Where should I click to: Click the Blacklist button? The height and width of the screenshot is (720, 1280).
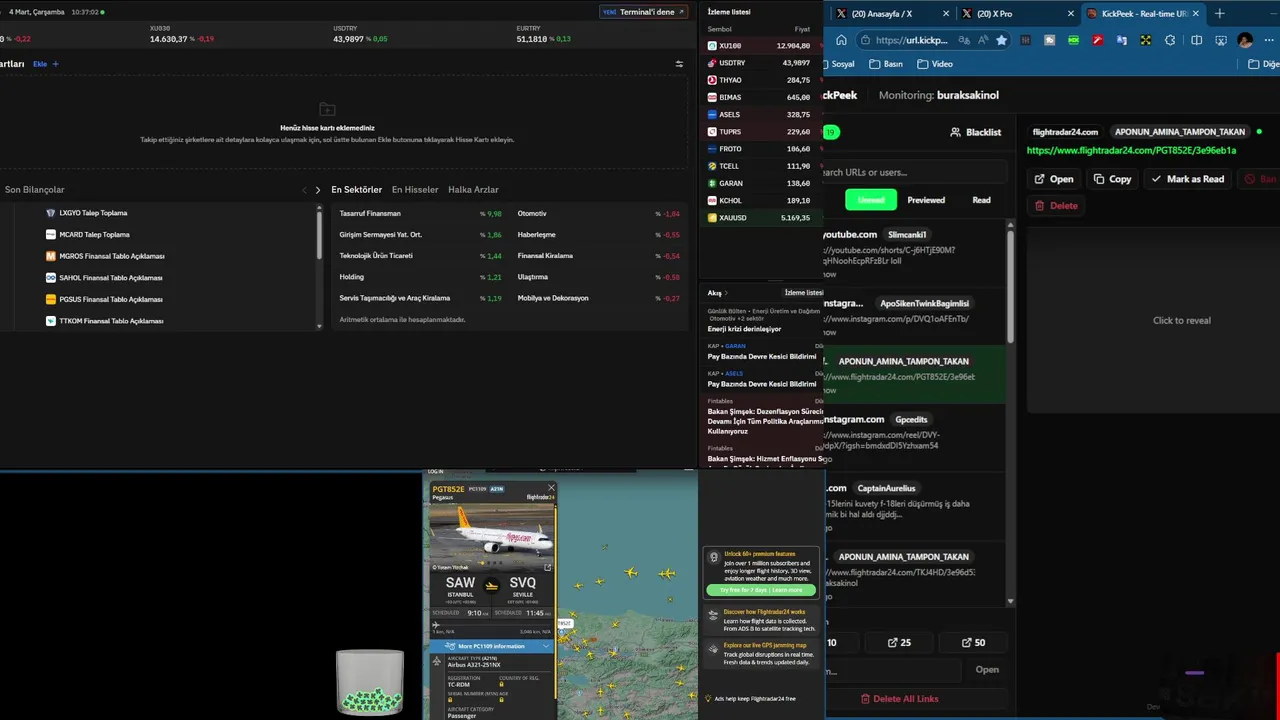tap(976, 132)
